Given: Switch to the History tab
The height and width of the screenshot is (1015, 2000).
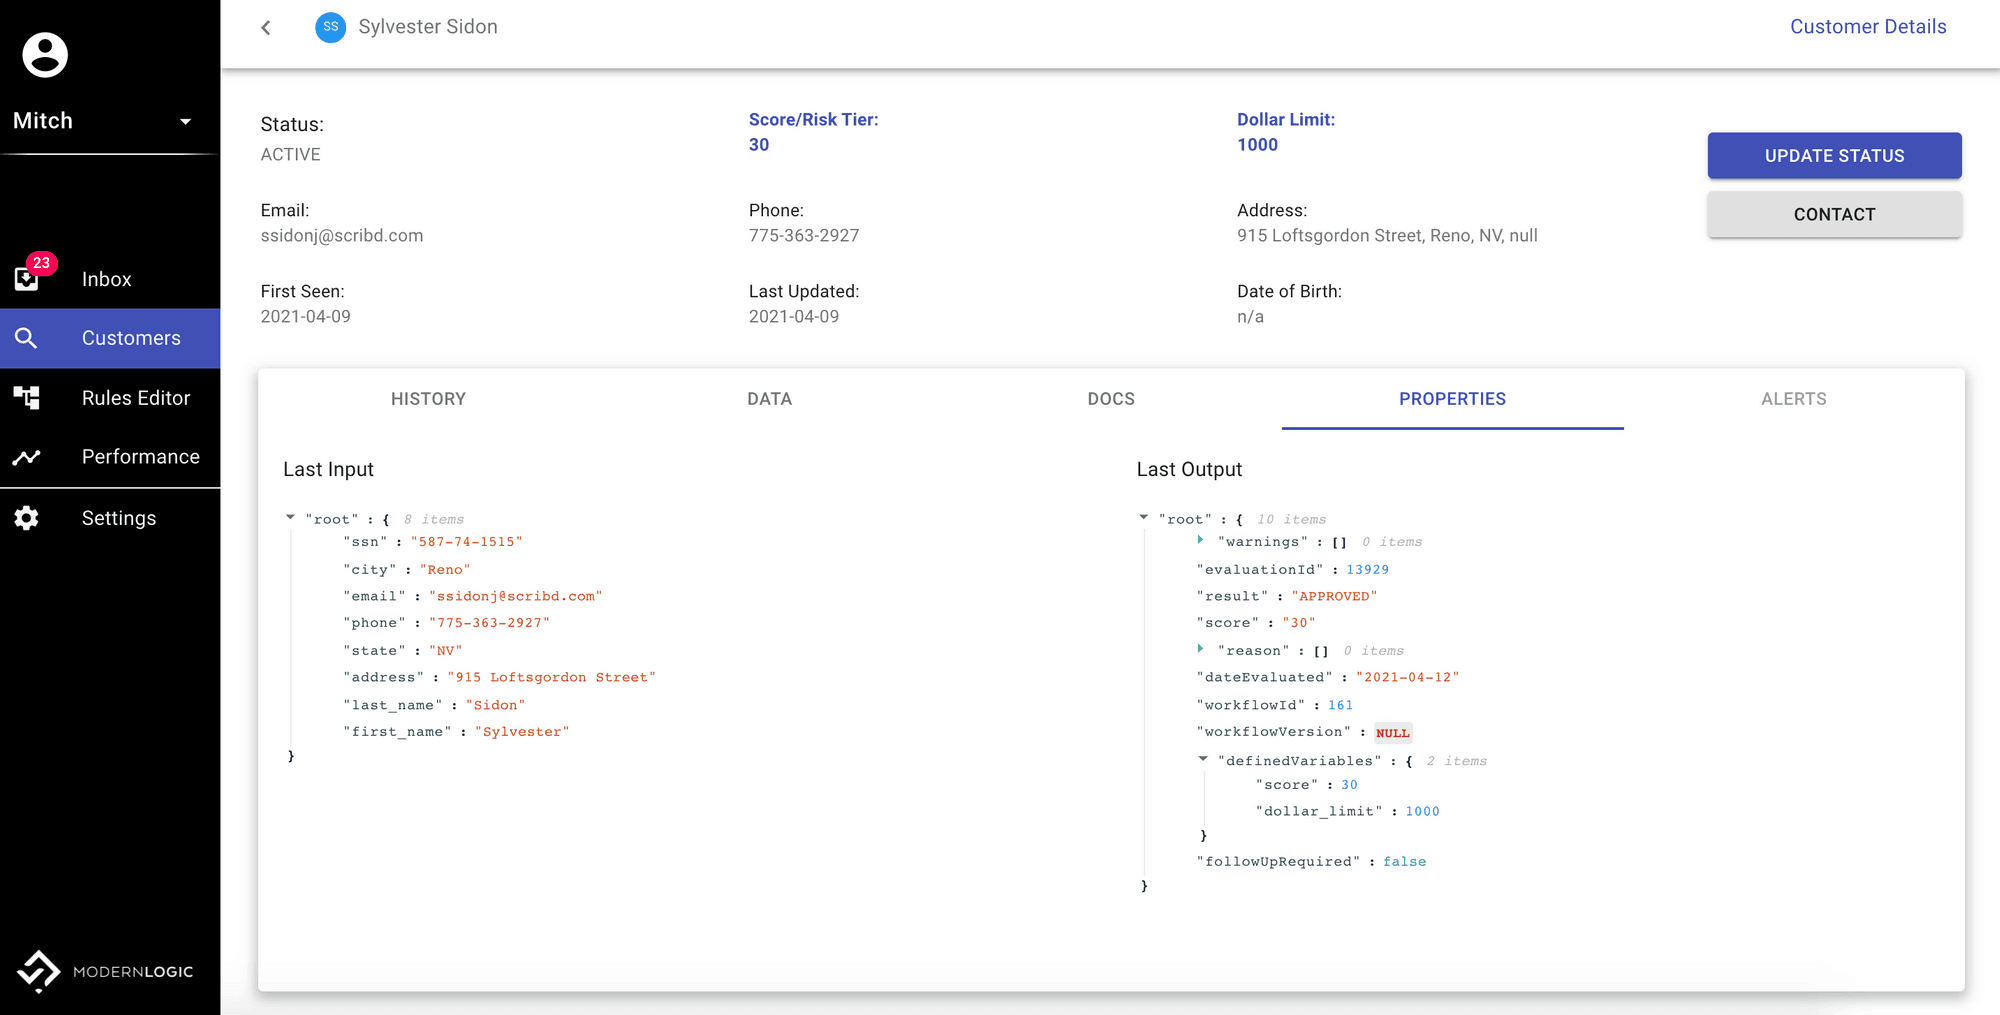Looking at the screenshot, I should pos(428,399).
